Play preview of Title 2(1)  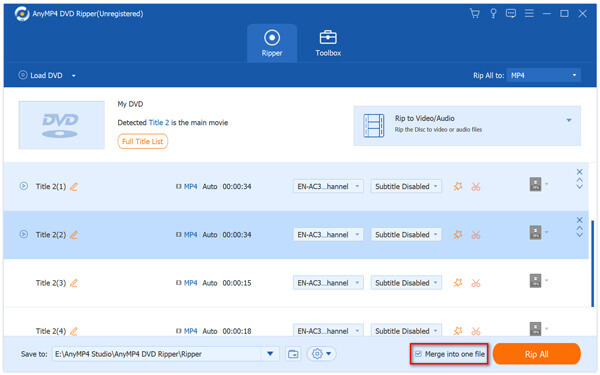click(x=24, y=186)
